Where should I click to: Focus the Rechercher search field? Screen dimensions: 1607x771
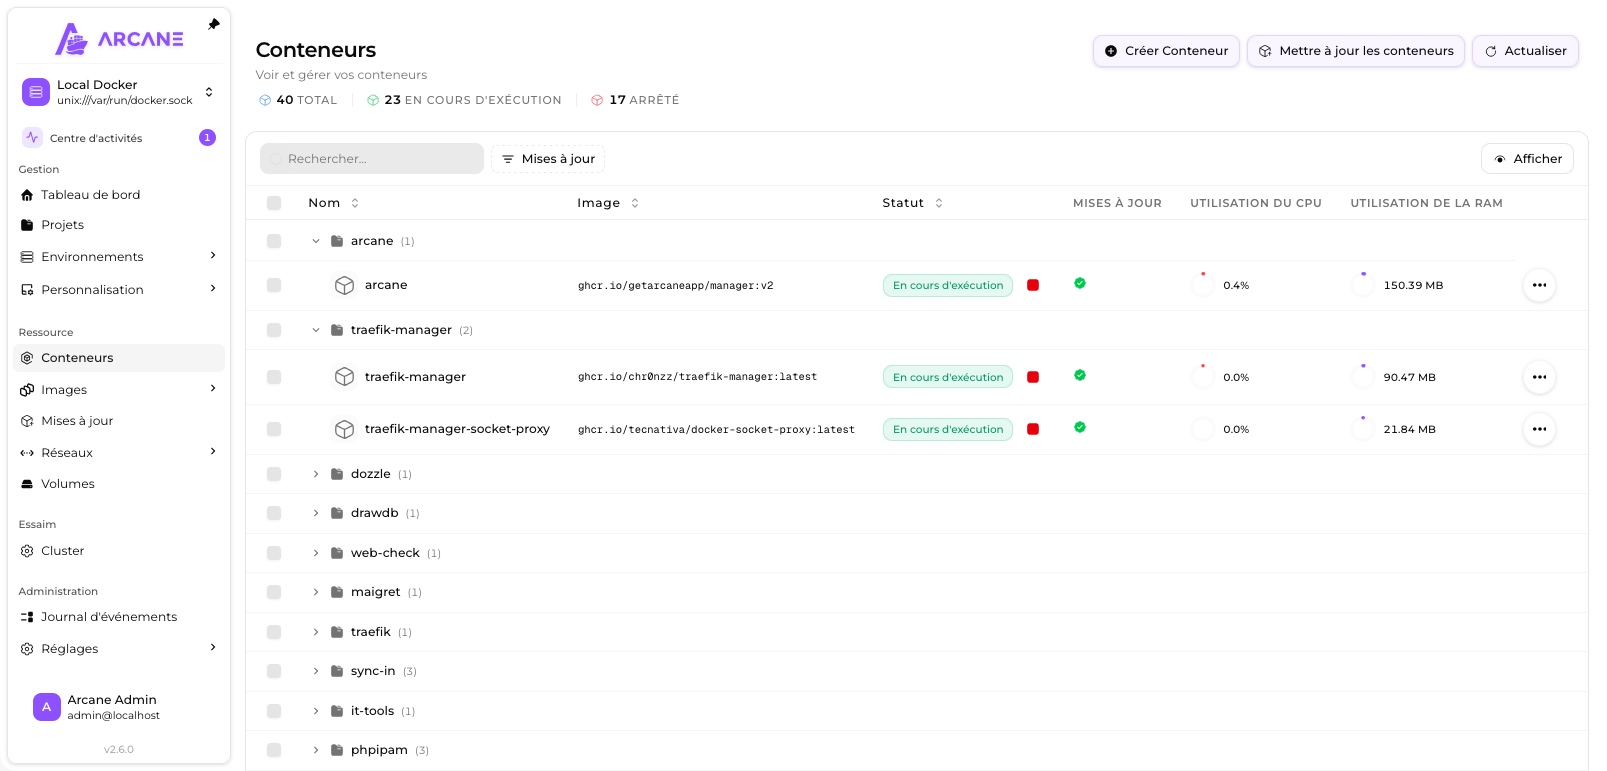point(372,159)
